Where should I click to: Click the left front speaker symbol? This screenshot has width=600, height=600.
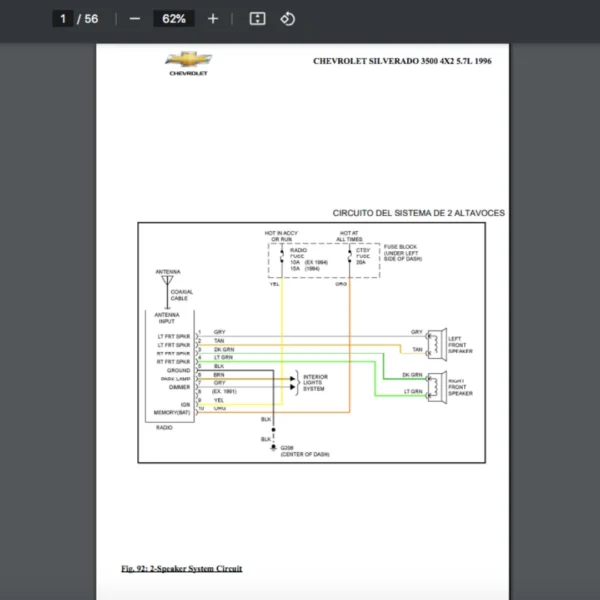point(436,343)
